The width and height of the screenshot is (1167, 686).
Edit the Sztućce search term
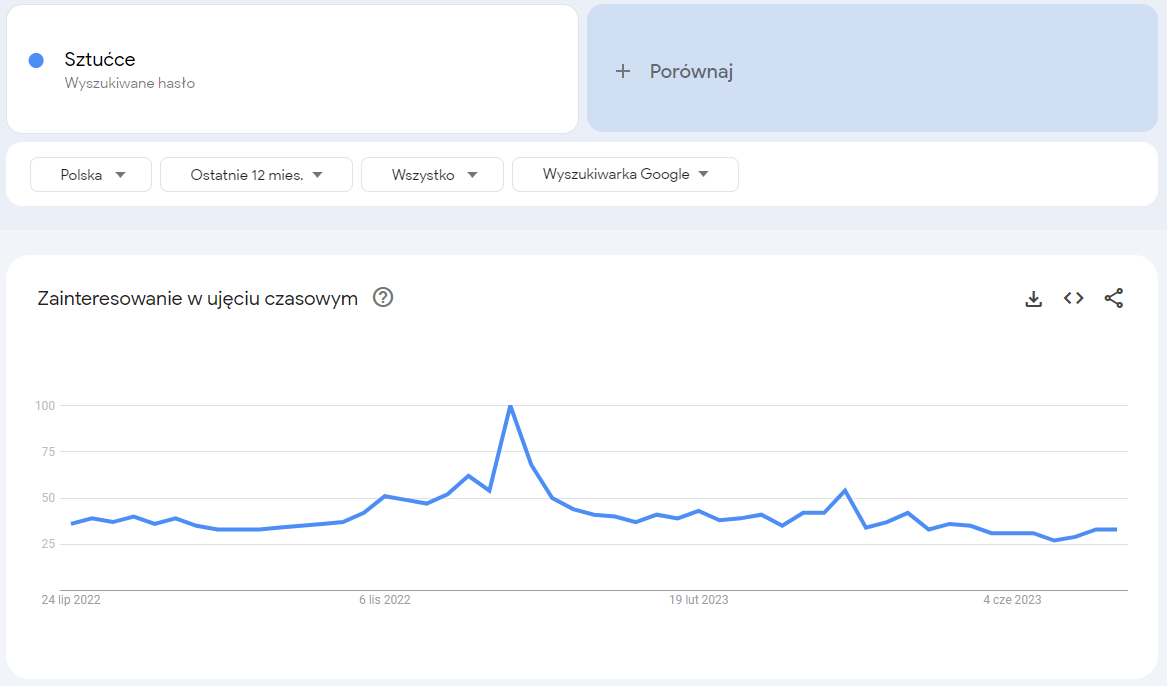point(100,60)
